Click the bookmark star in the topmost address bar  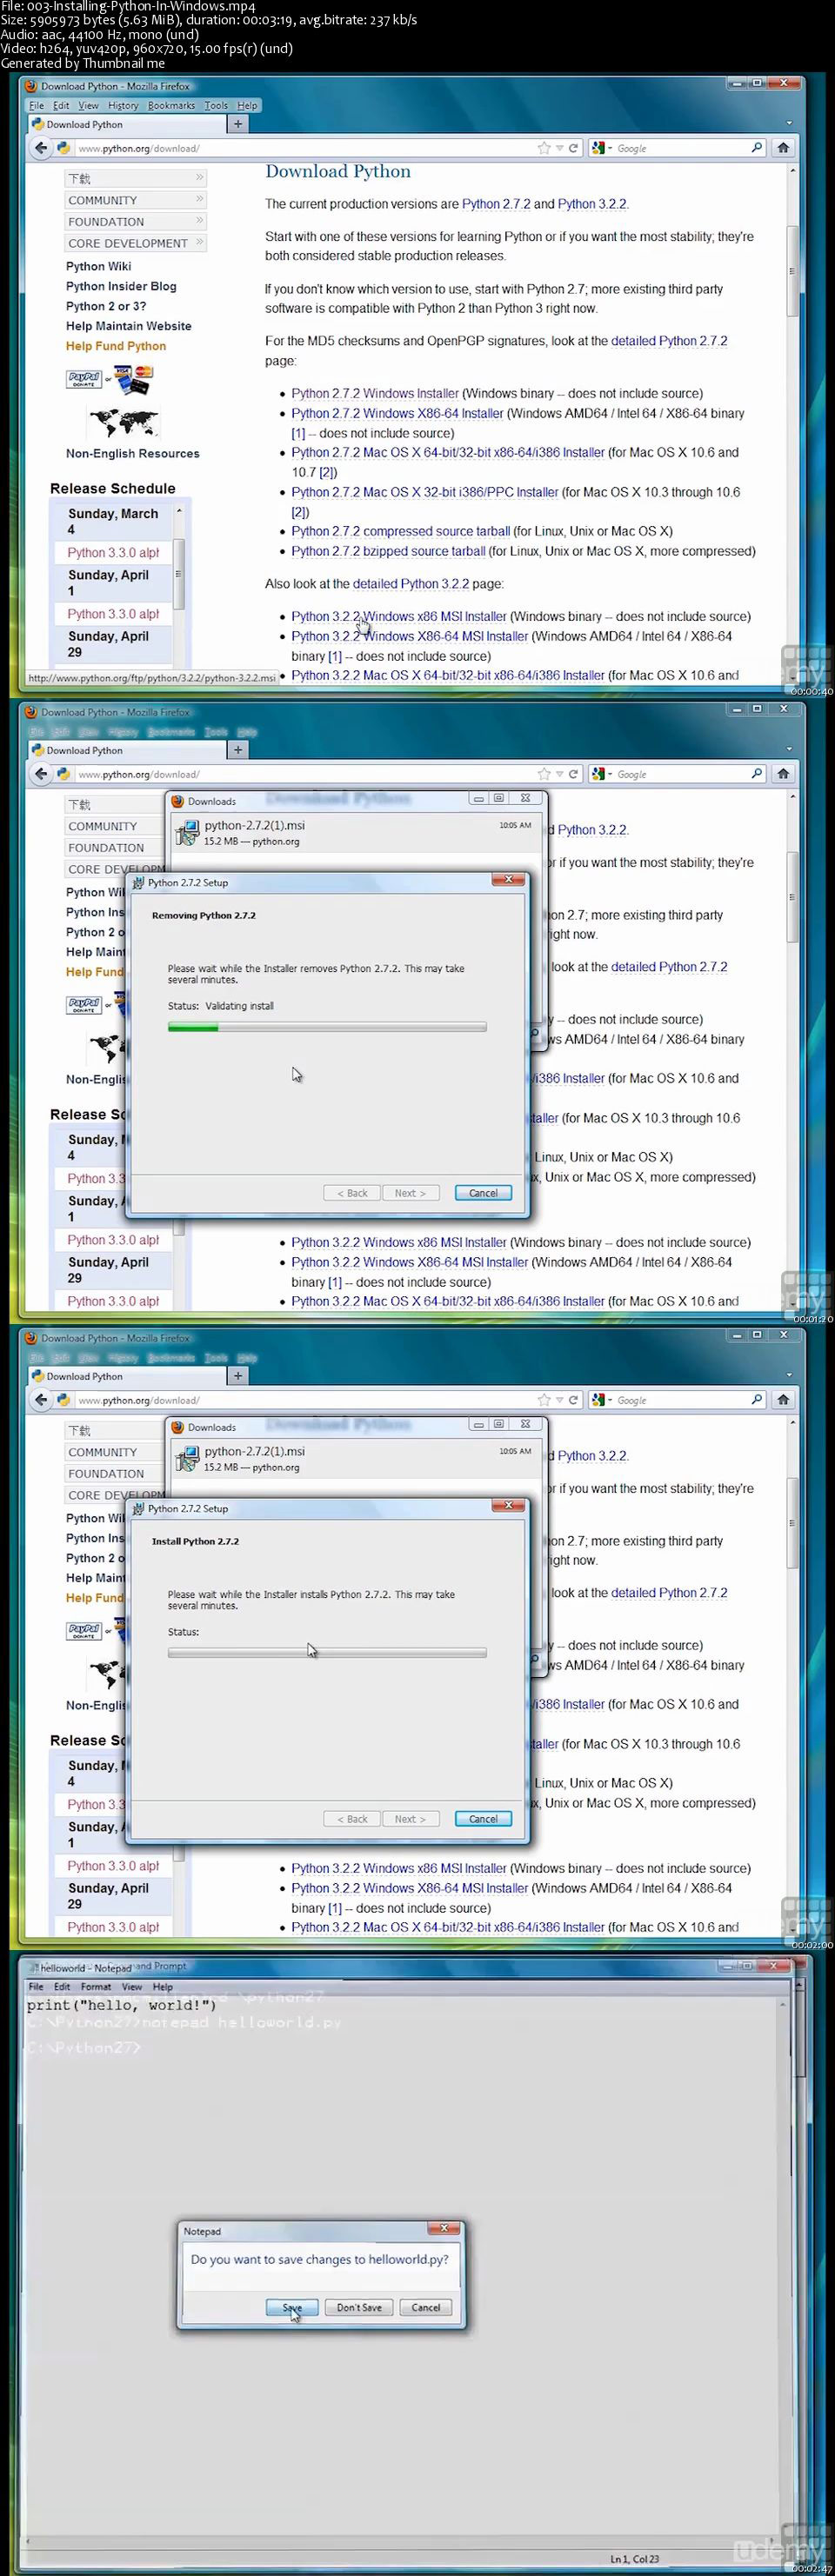[544, 148]
